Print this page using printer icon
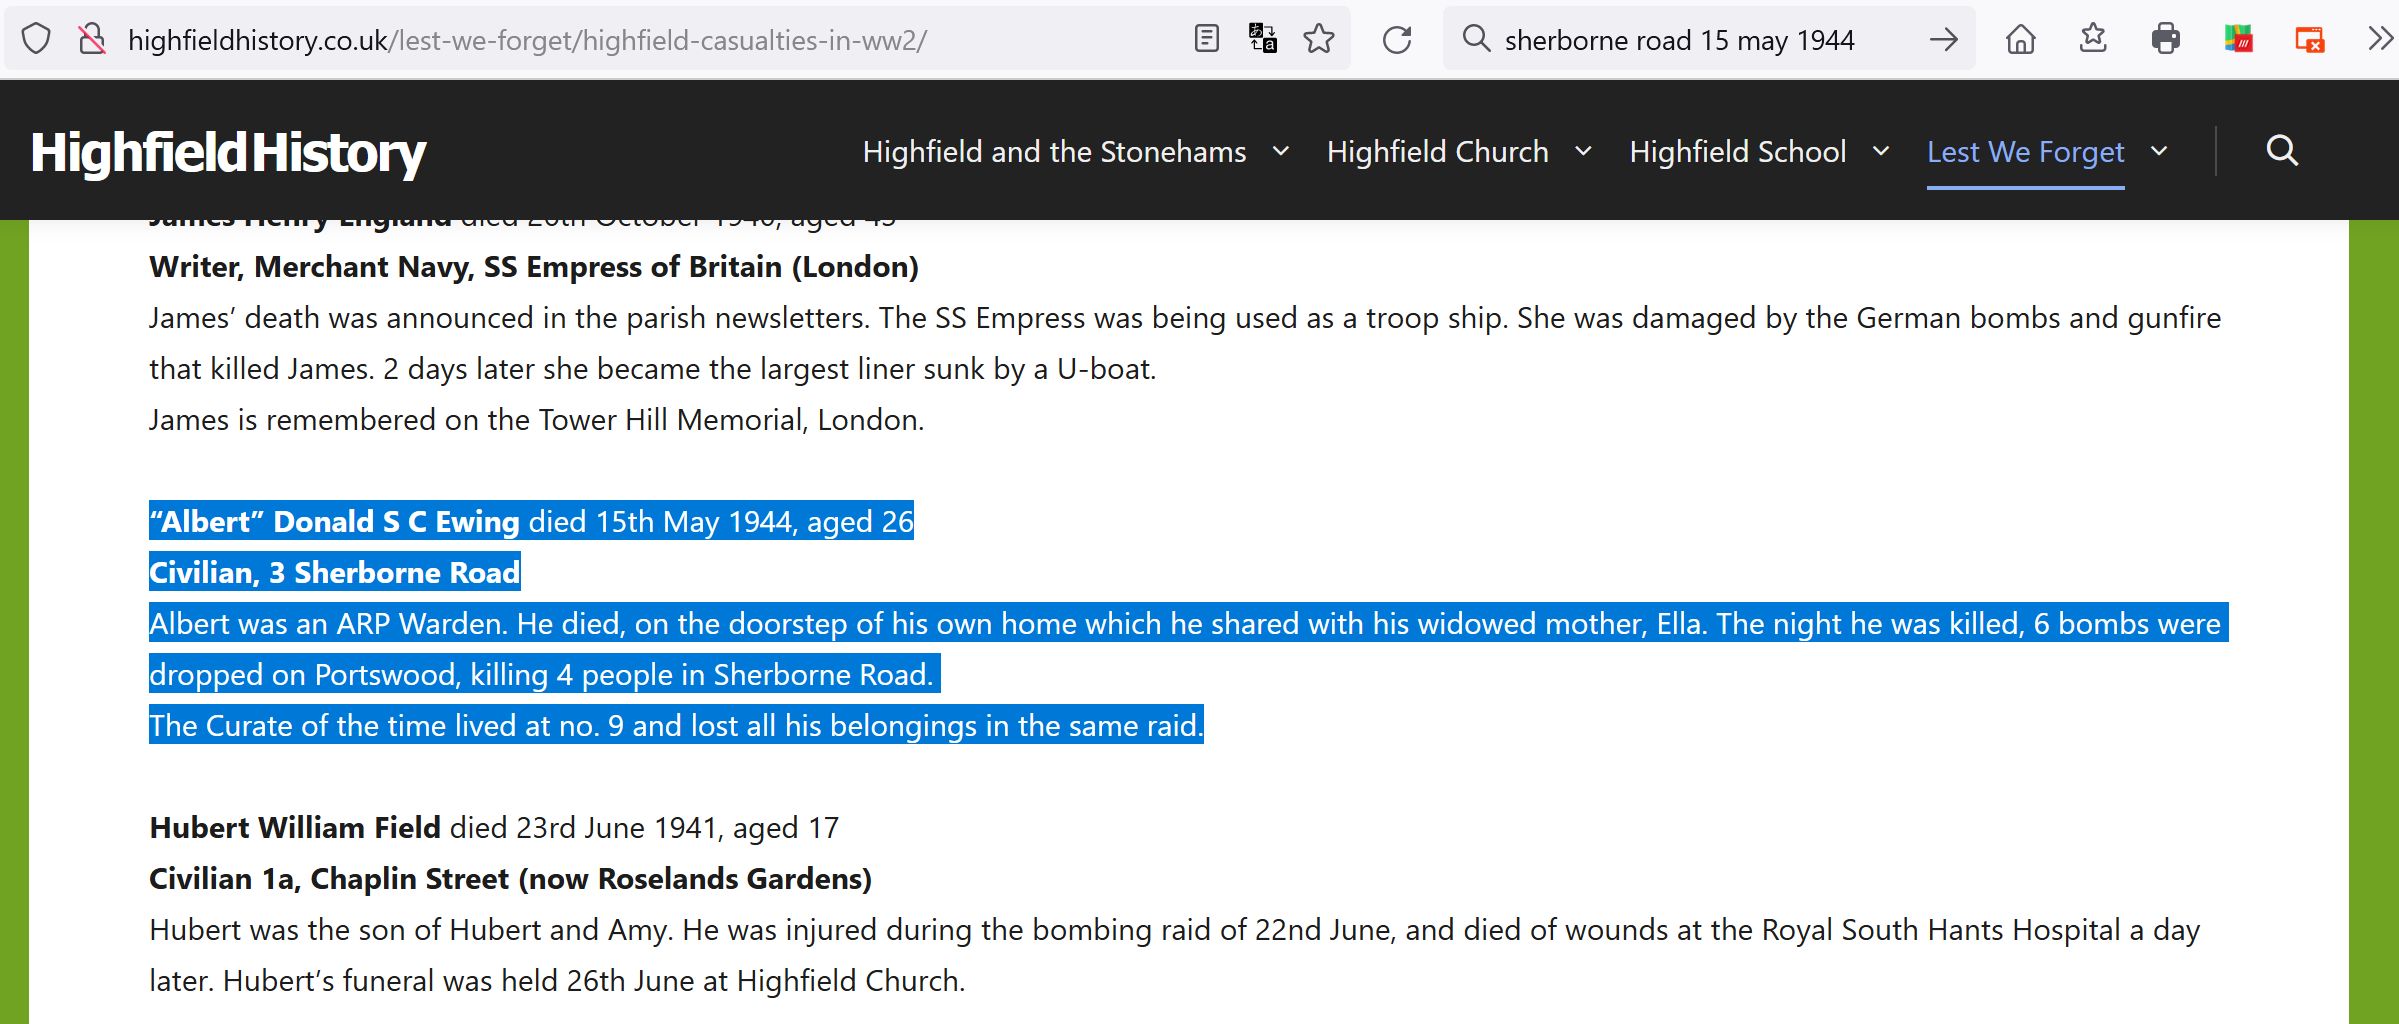The height and width of the screenshot is (1024, 2399). click(x=2166, y=40)
